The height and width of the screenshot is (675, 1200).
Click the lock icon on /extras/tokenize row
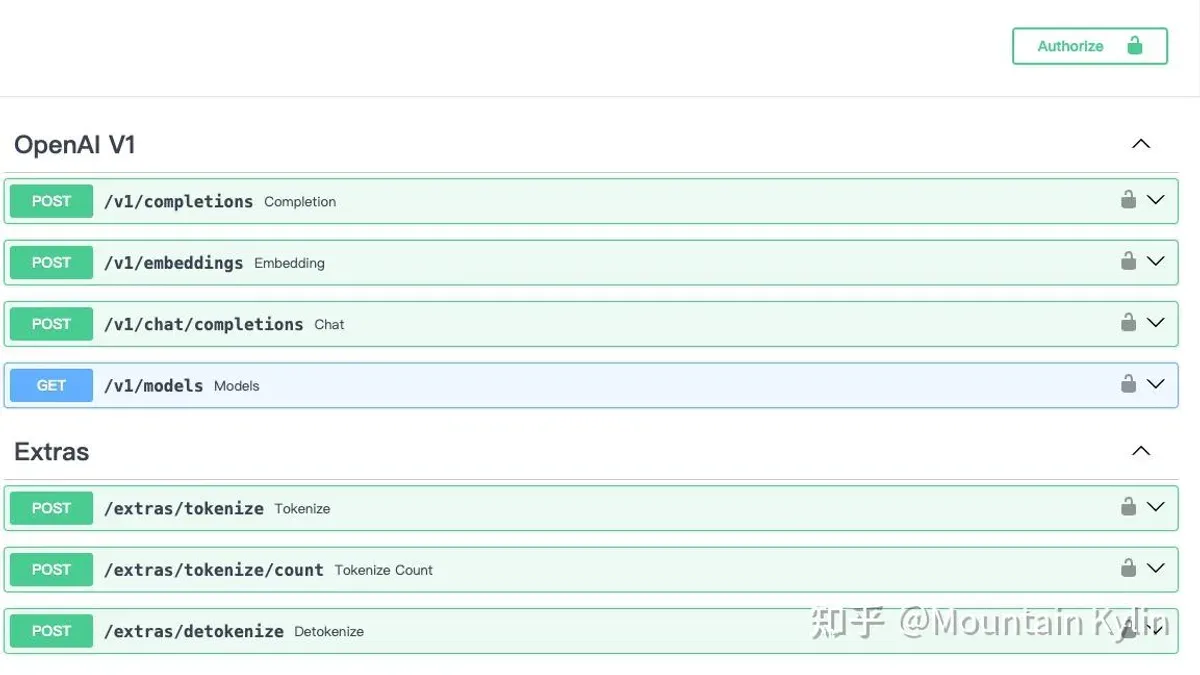[x=1128, y=506]
